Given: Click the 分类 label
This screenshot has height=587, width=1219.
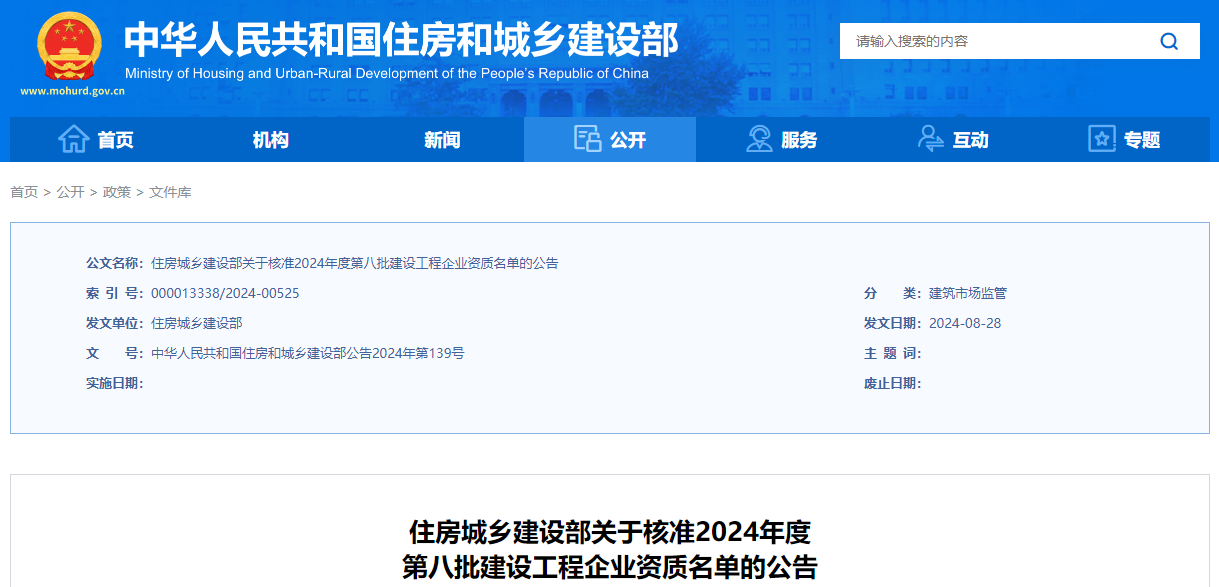Looking at the screenshot, I should click(x=892, y=293).
